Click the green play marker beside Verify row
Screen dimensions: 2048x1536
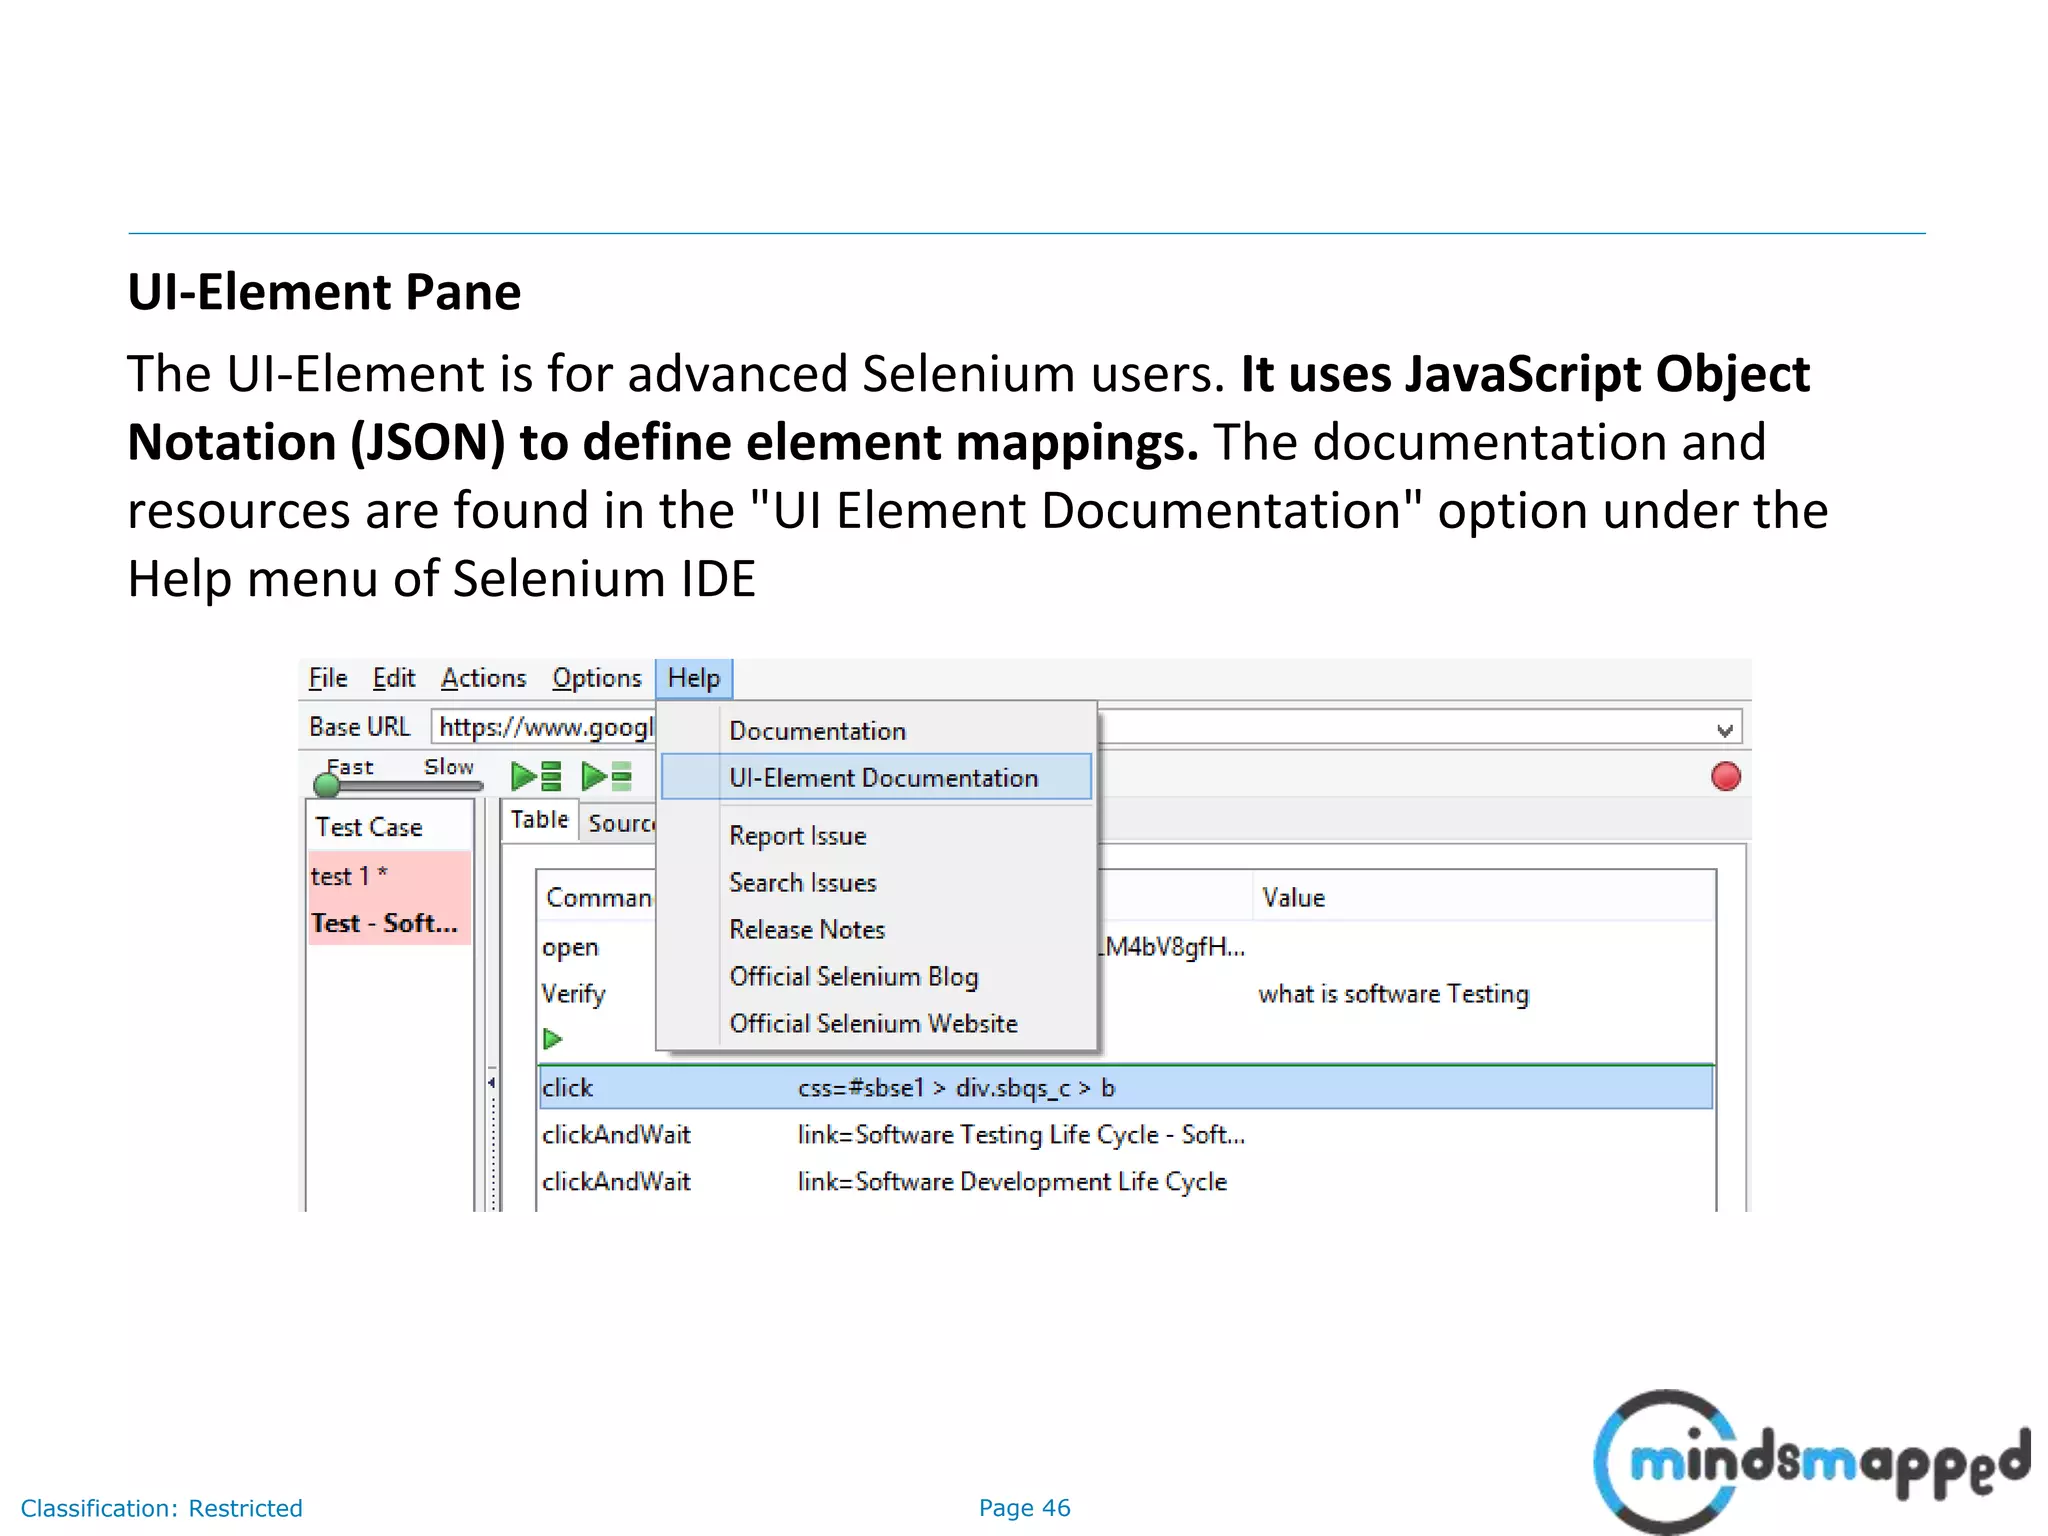[552, 1039]
